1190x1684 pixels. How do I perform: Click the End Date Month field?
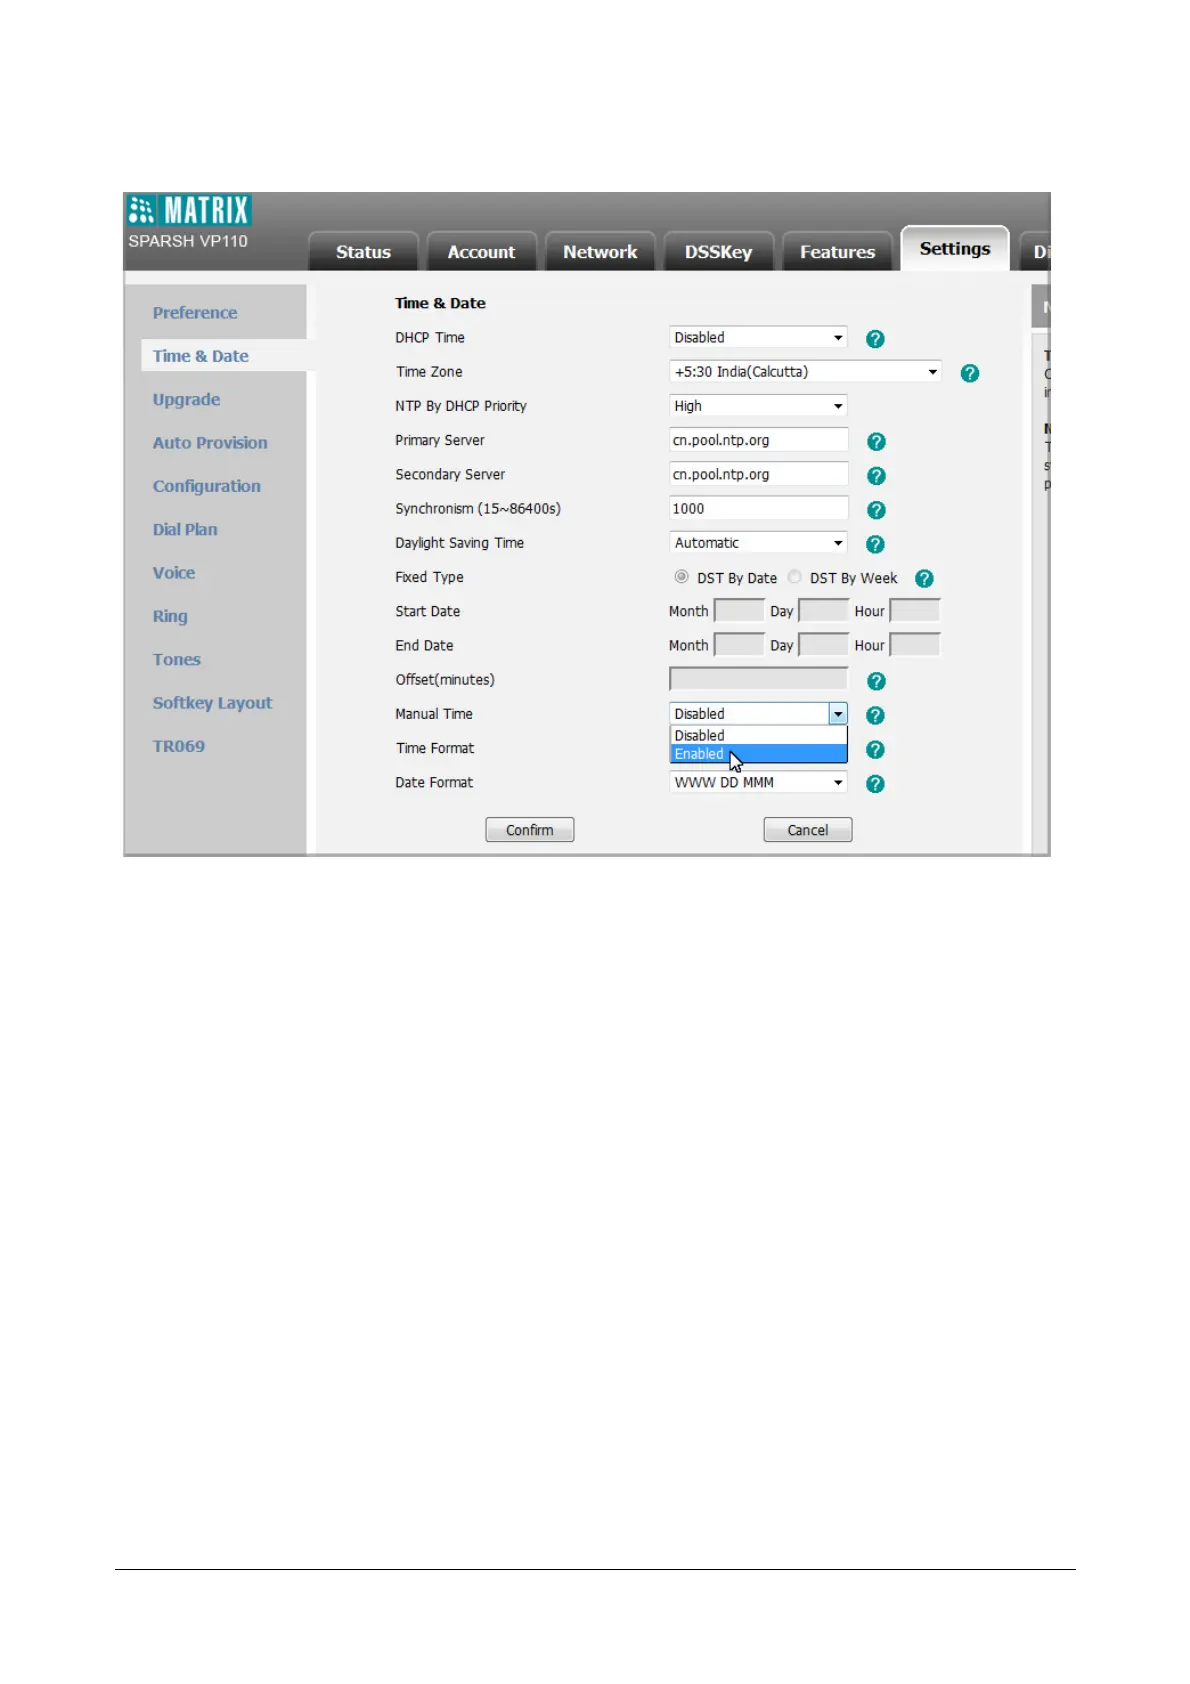(739, 645)
